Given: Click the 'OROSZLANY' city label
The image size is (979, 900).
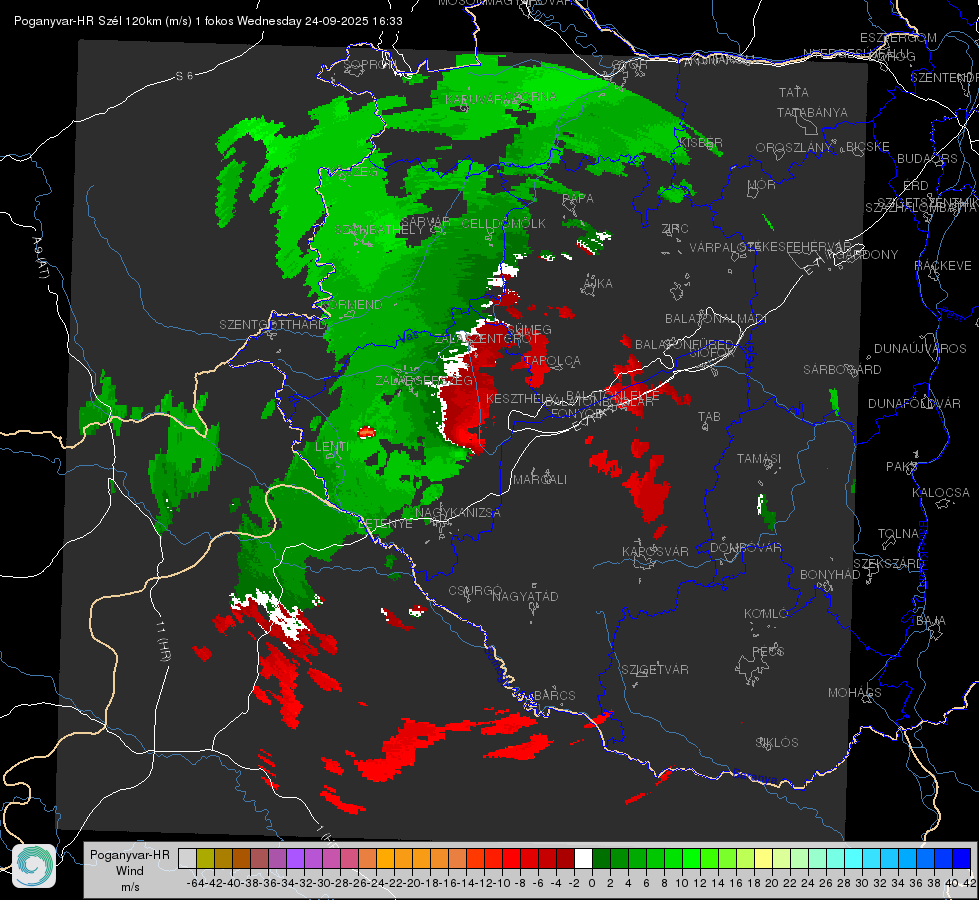Looking at the screenshot, I should pos(794,148).
